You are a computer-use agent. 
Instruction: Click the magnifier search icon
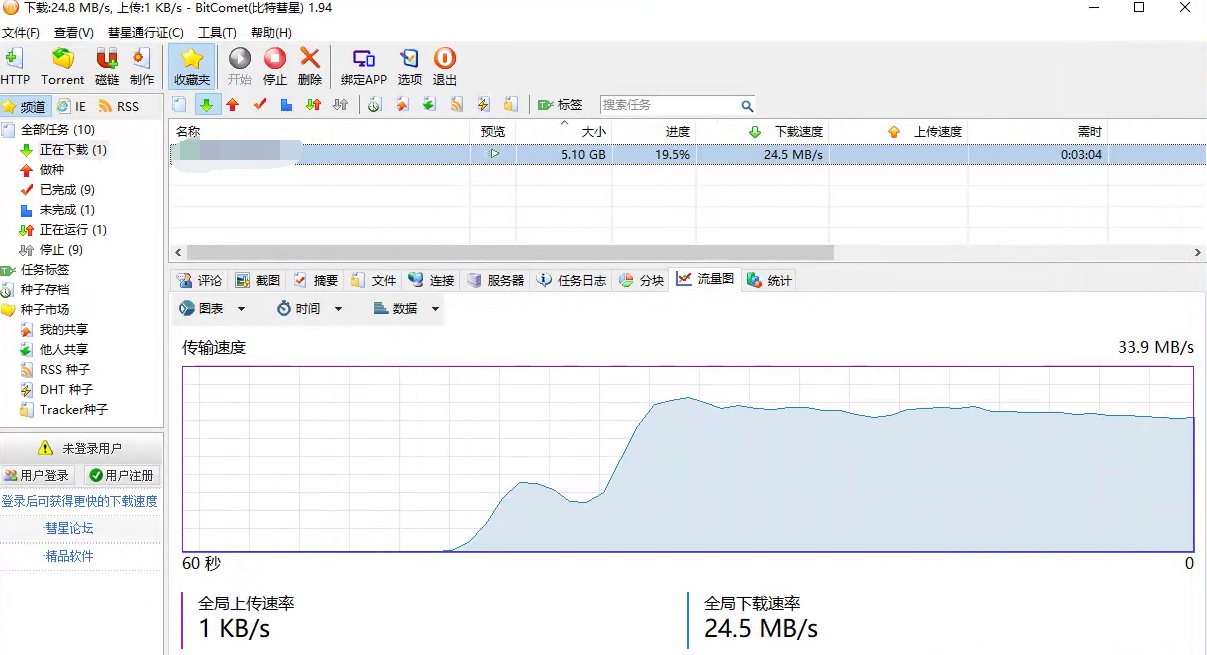pyautogui.click(x=747, y=105)
